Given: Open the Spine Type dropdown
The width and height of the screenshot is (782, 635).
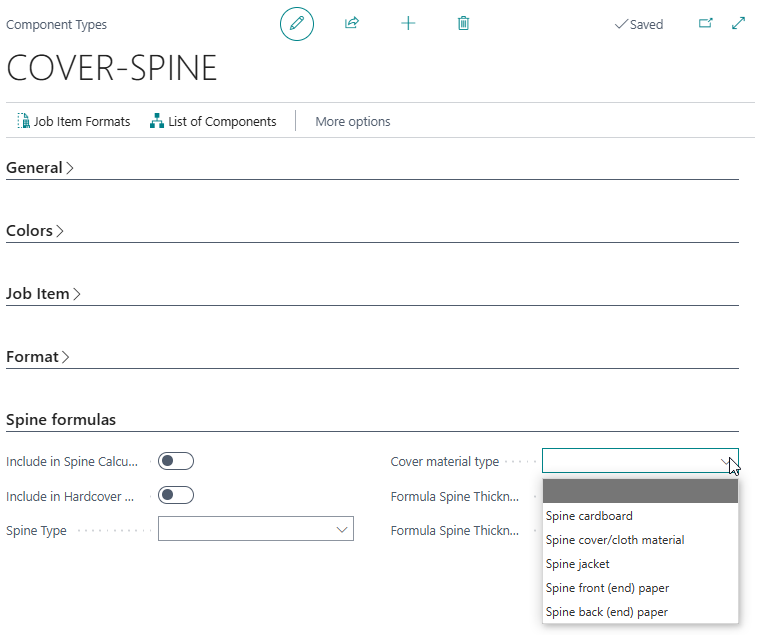Looking at the screenshot, I should (x=256, y=529).
